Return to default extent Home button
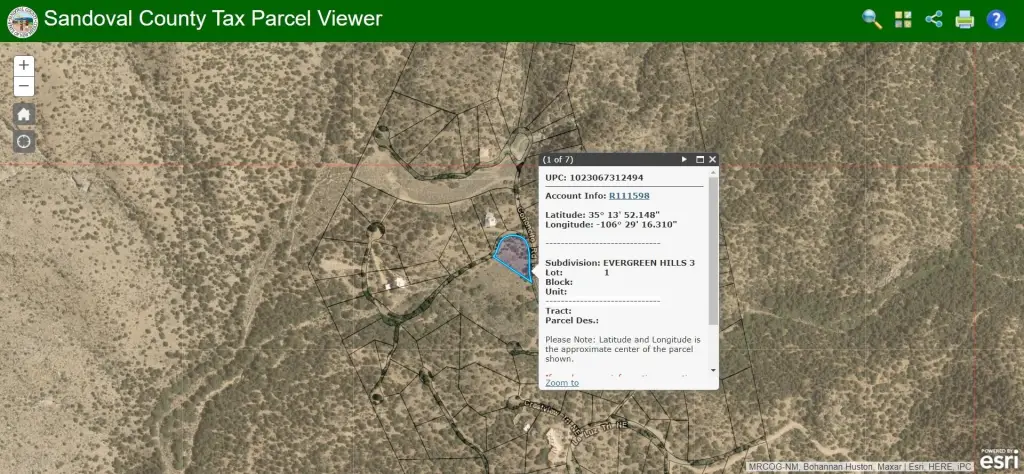This screenshot has width=1024, height=474. click(24, 114)
